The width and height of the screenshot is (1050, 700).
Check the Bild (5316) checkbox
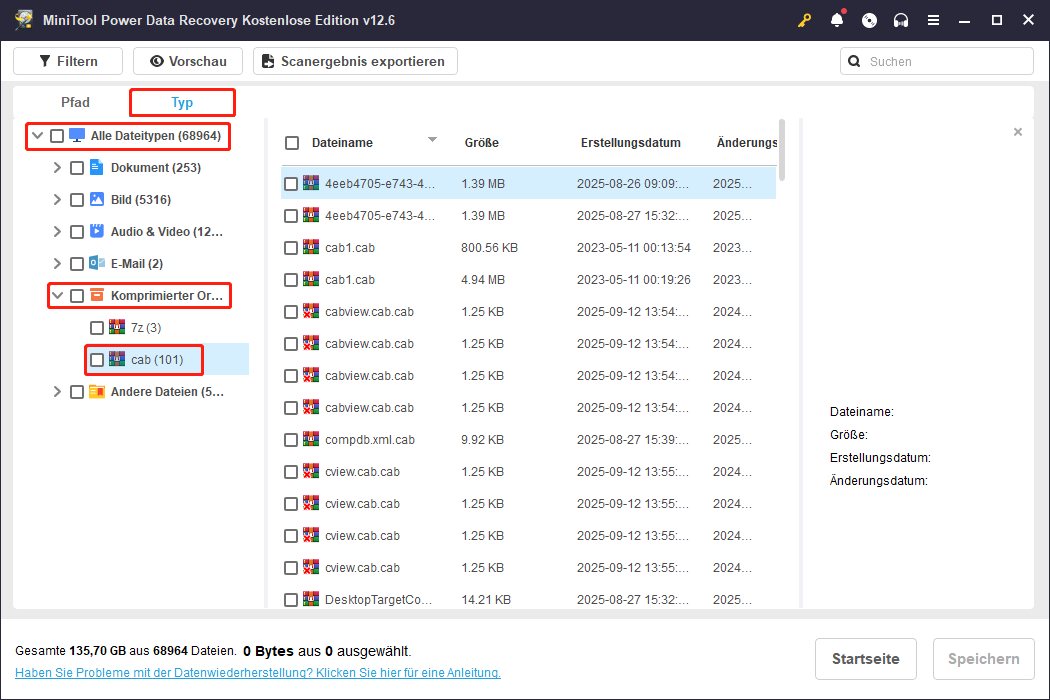coord(77,200)
